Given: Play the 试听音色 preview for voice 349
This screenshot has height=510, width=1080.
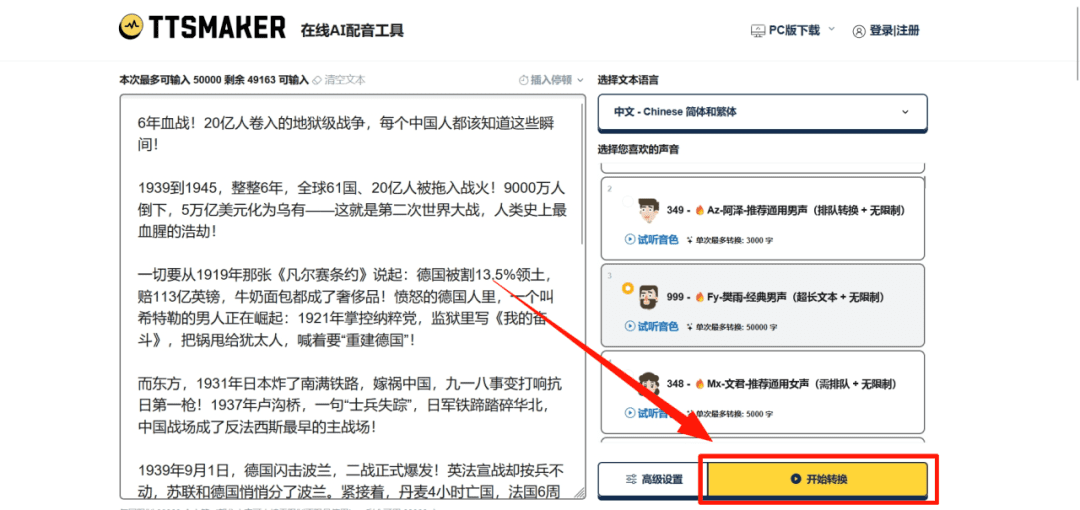Looking at the screenshot, I should (651, 240).
